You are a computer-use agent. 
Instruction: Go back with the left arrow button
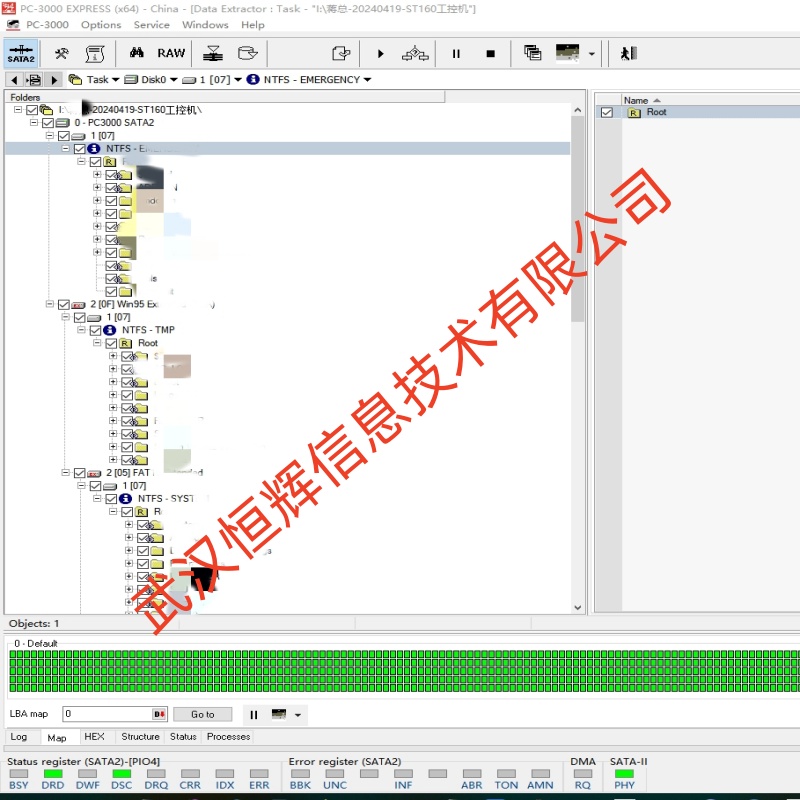pos(14,80)
